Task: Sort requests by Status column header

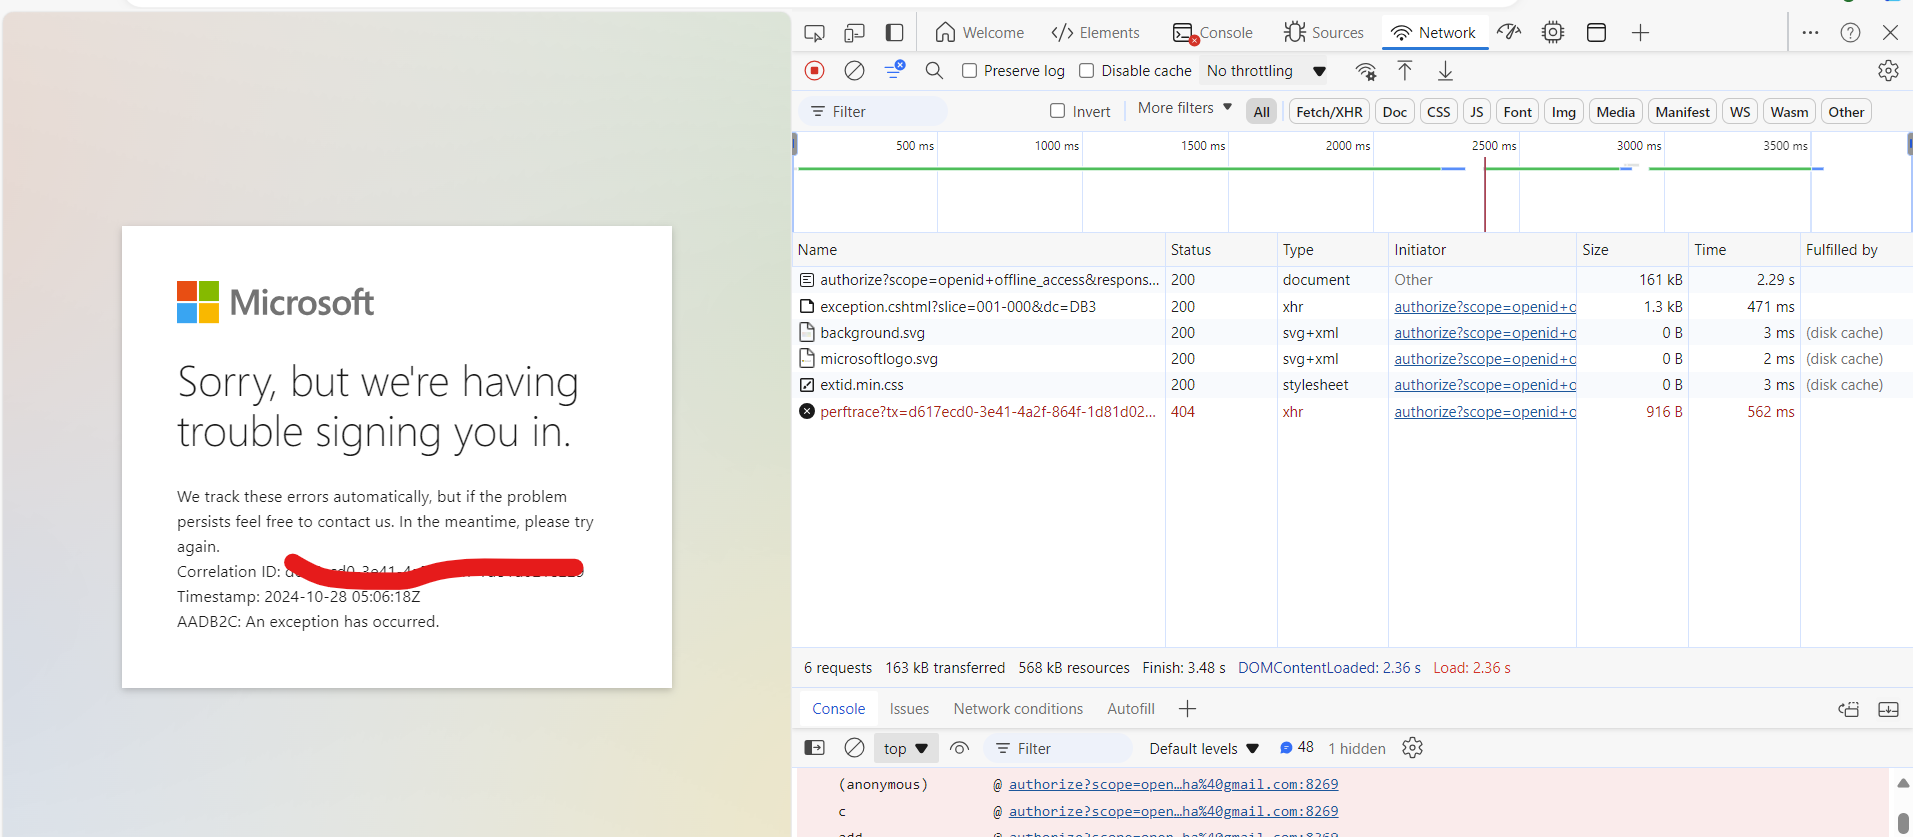Action: [x=1221, y=250]
